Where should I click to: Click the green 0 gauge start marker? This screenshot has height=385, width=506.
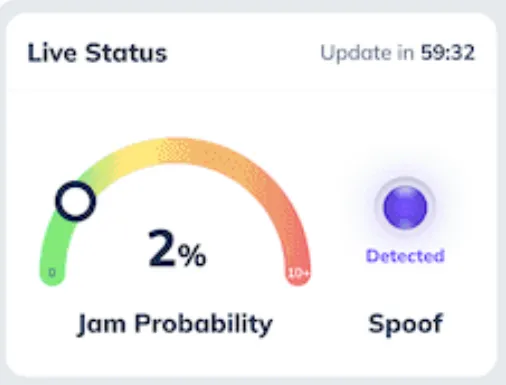(x=52, y=273)
